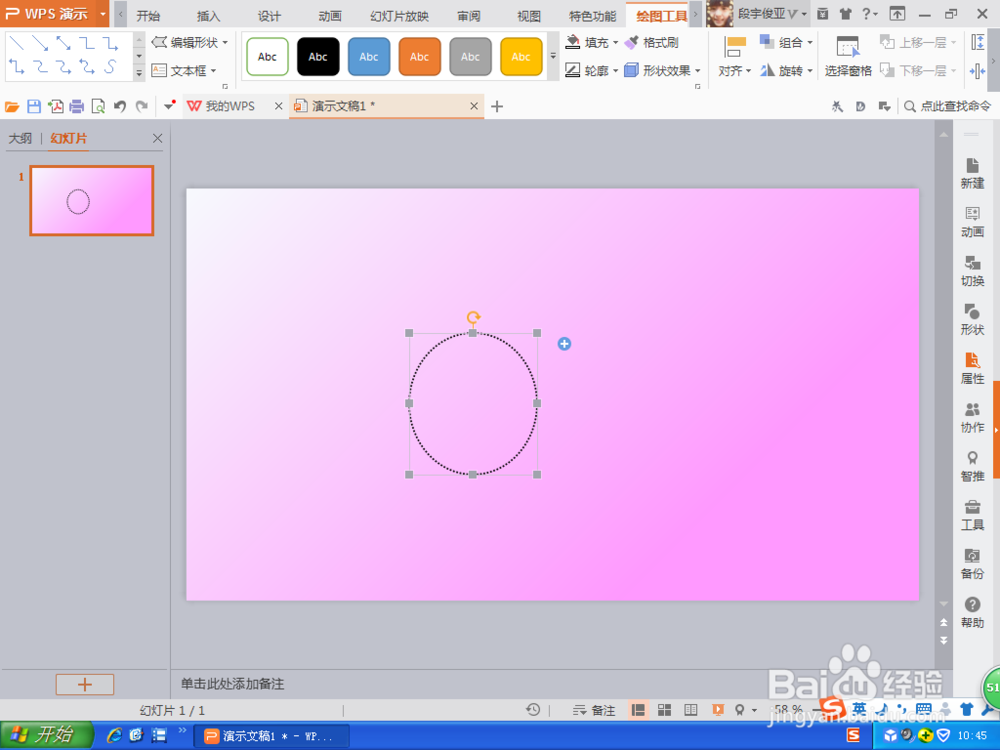Apply yellow Abc shape style

521,57
